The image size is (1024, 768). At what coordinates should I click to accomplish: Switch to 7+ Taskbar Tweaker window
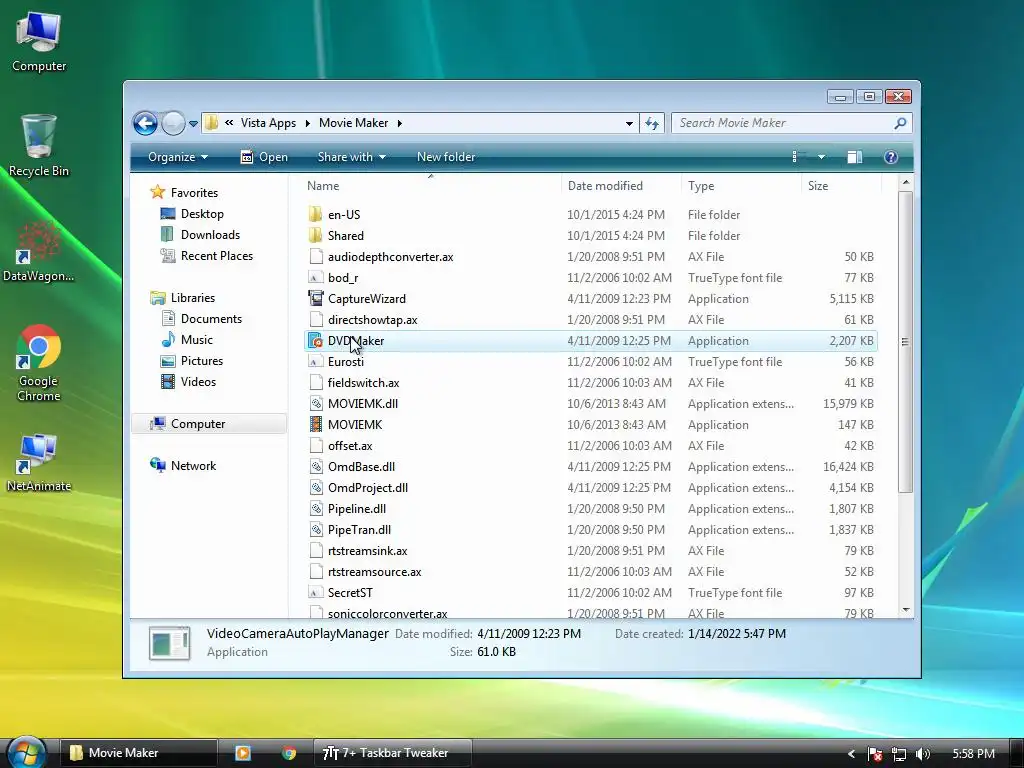[392, 753]
